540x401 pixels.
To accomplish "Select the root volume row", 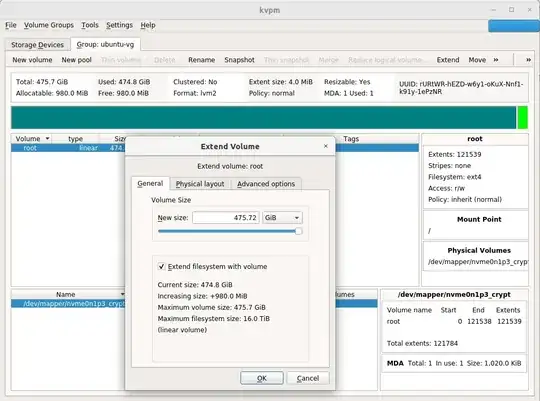I will click(x=68, y=148).
